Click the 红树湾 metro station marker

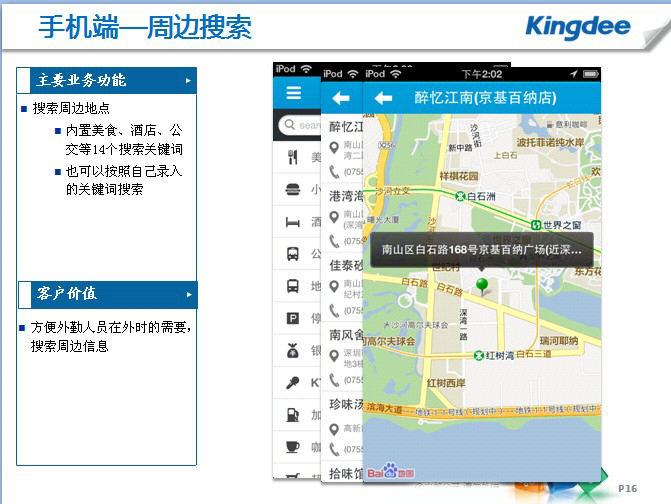[479, 356]
